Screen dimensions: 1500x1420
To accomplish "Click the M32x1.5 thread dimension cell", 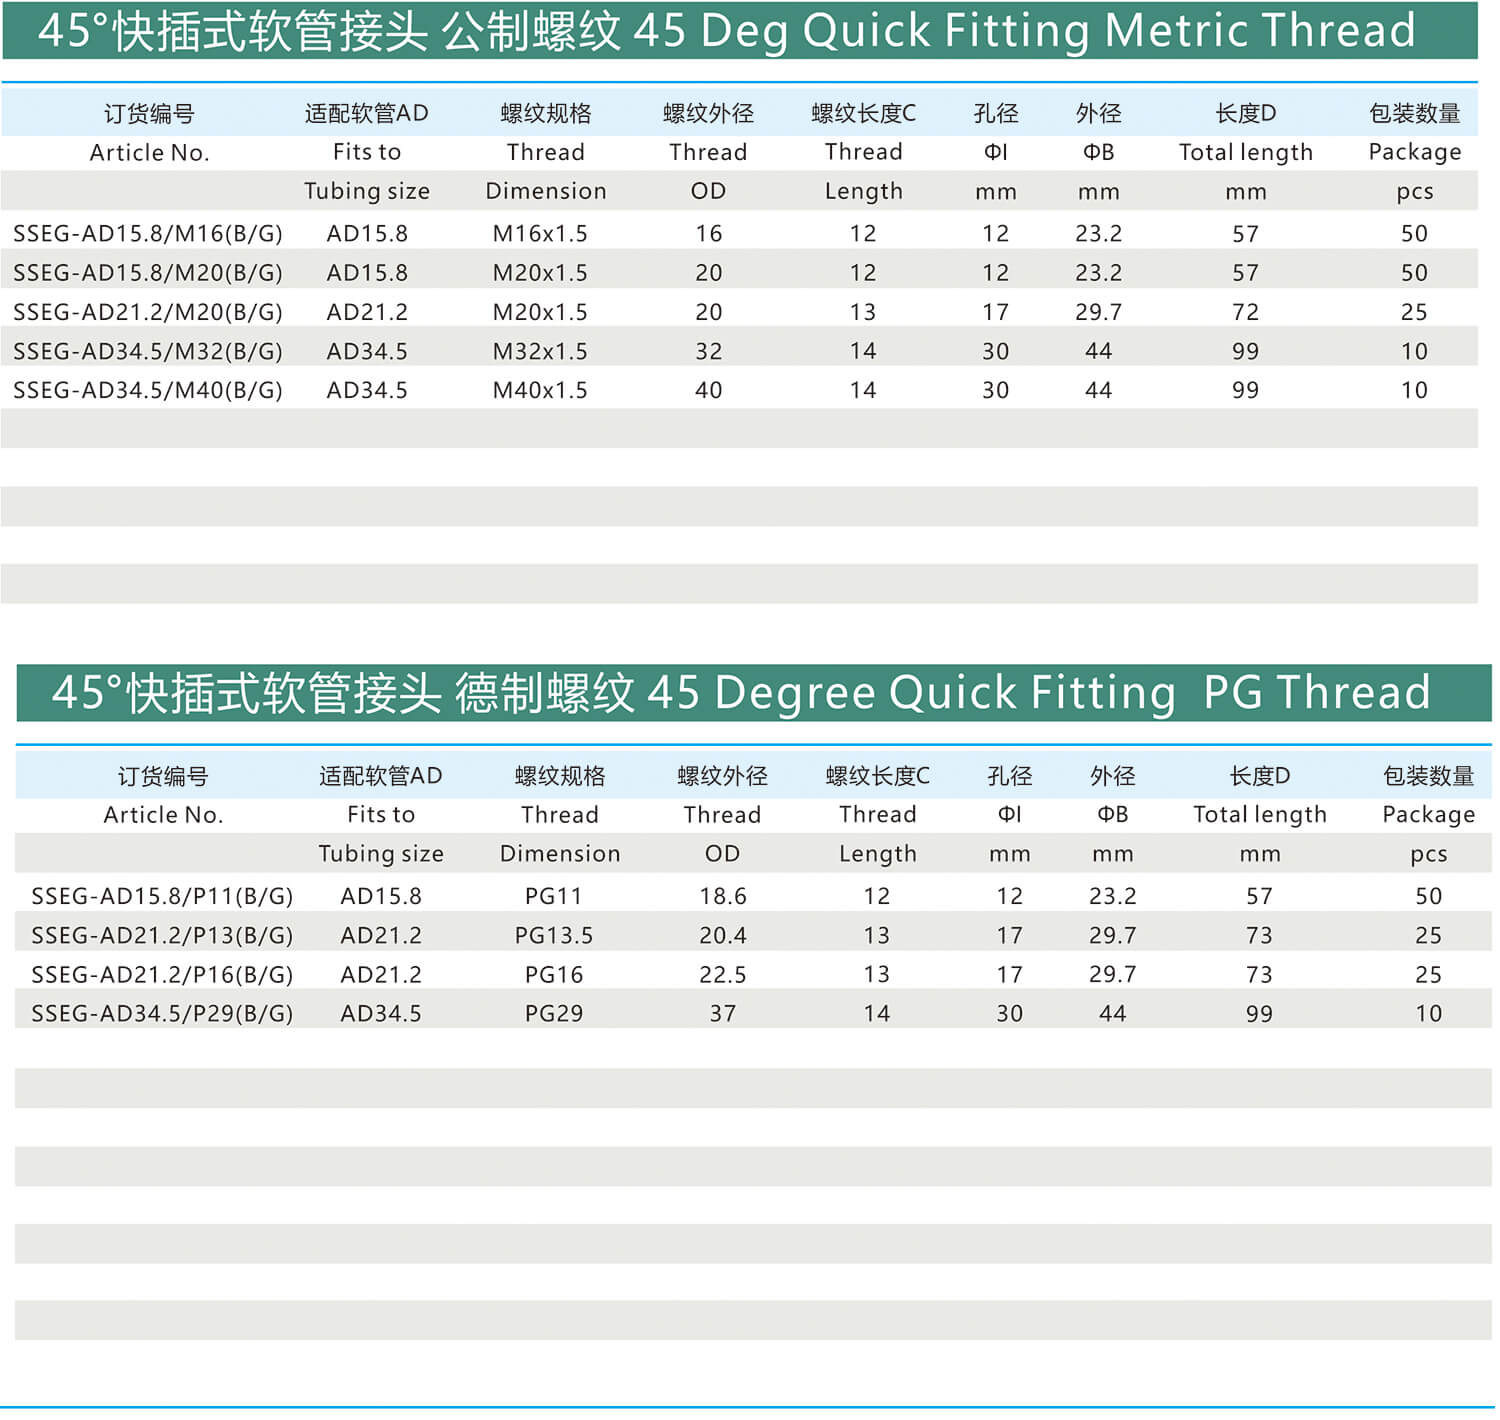I will (x=540, y=351).
